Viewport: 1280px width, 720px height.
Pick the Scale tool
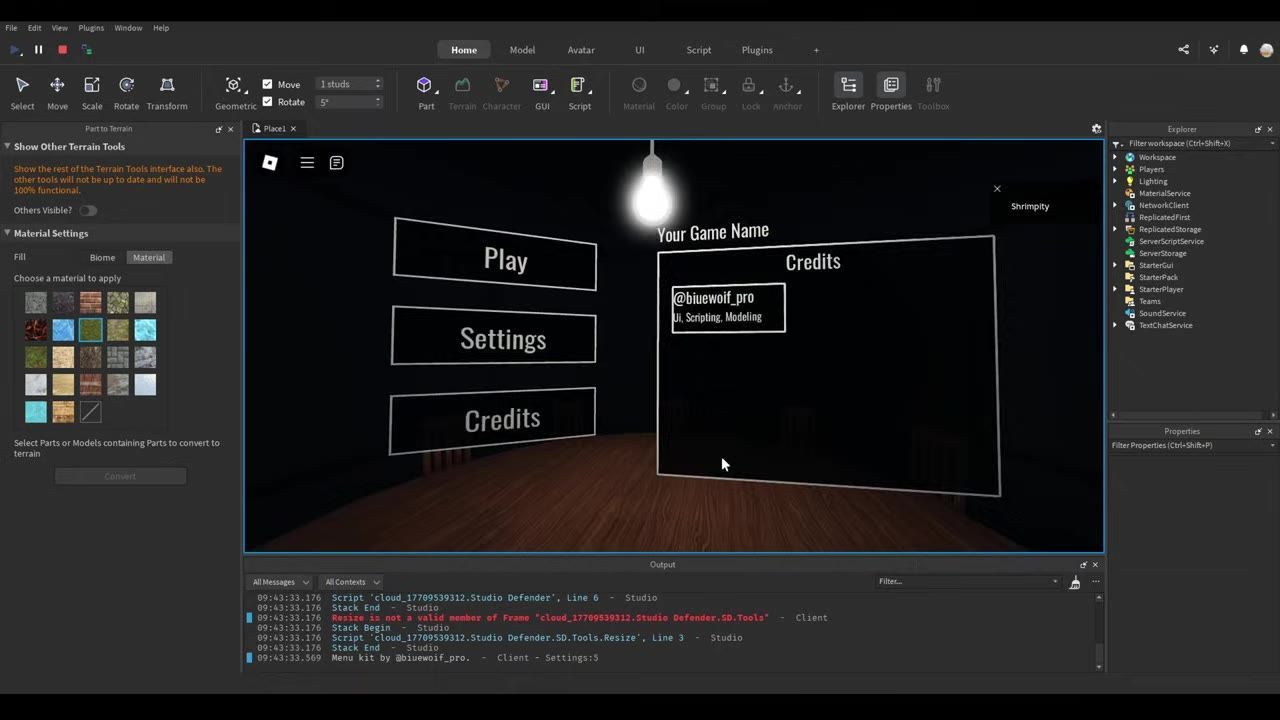click(92, 93)
